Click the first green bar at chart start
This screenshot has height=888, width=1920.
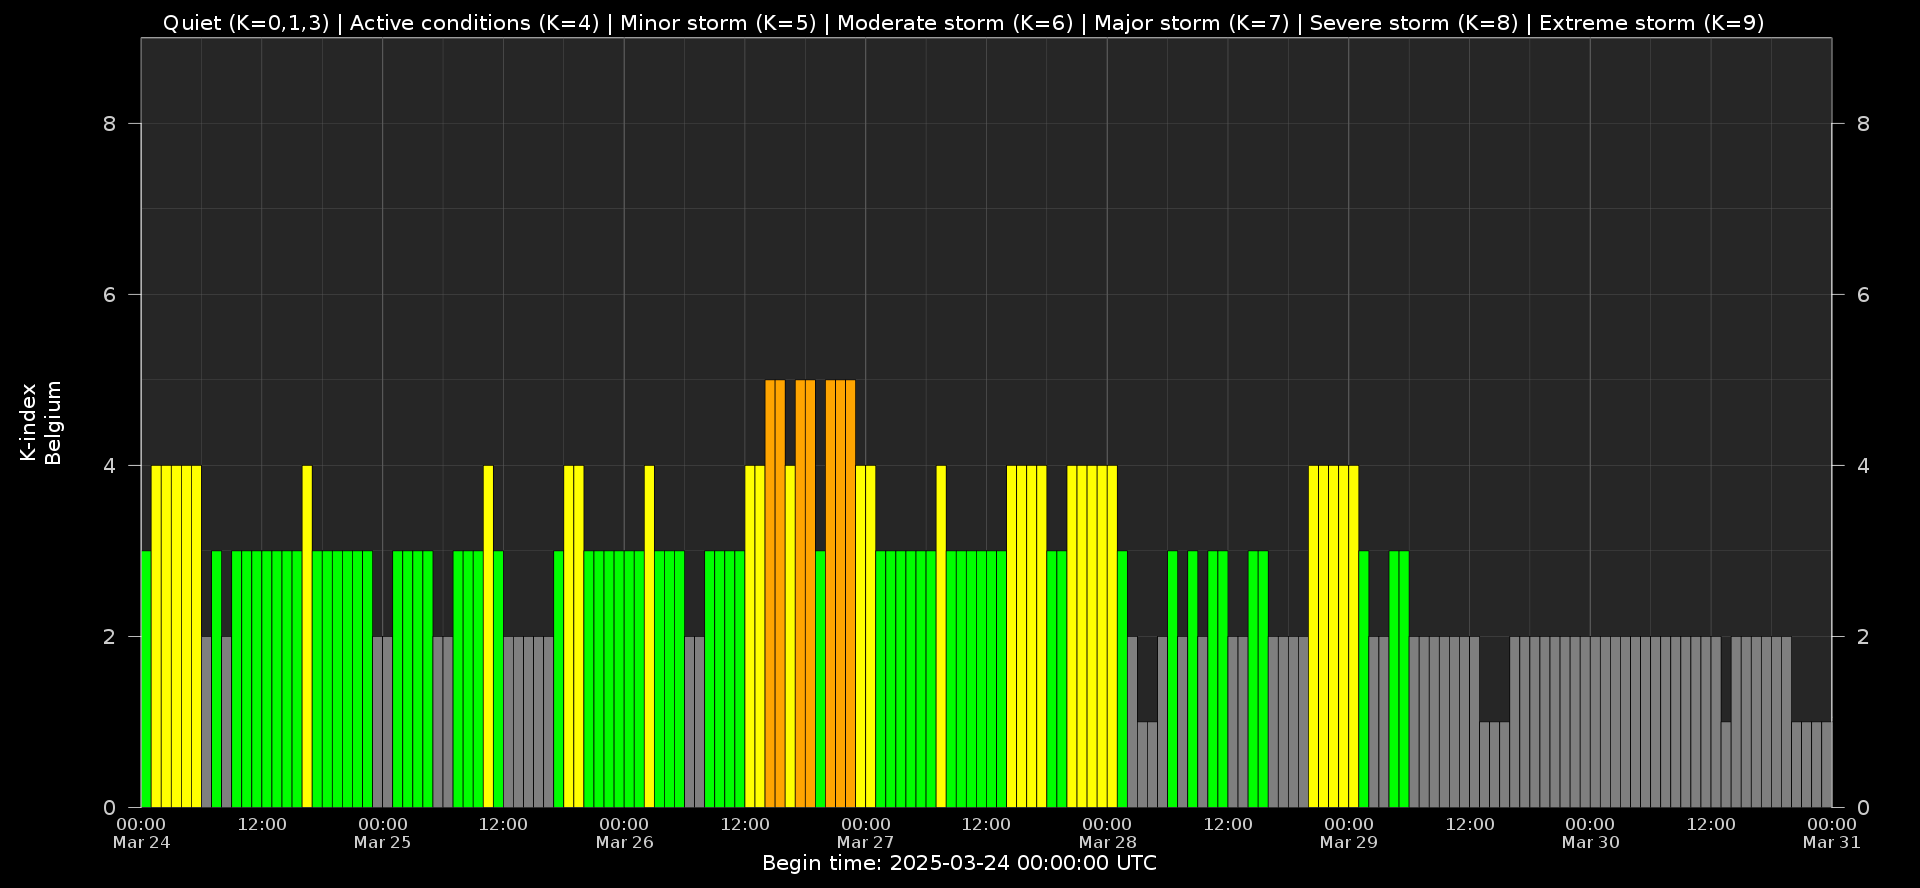click(x=146, y=678)
